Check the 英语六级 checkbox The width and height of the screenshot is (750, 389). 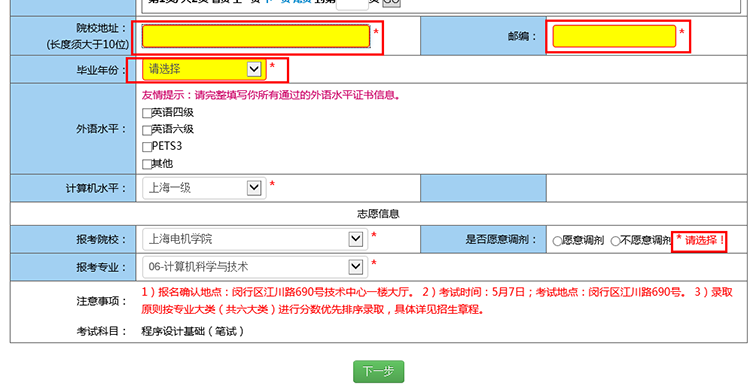[x=147, y=130]
